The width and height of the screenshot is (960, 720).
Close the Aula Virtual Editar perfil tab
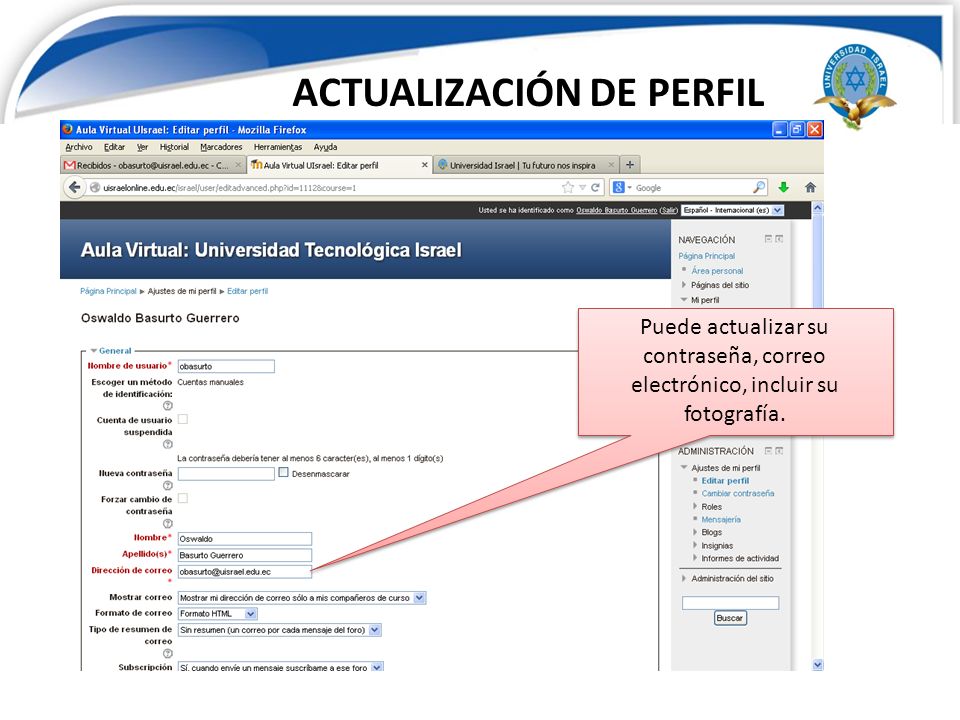click(x=424, y=165)
